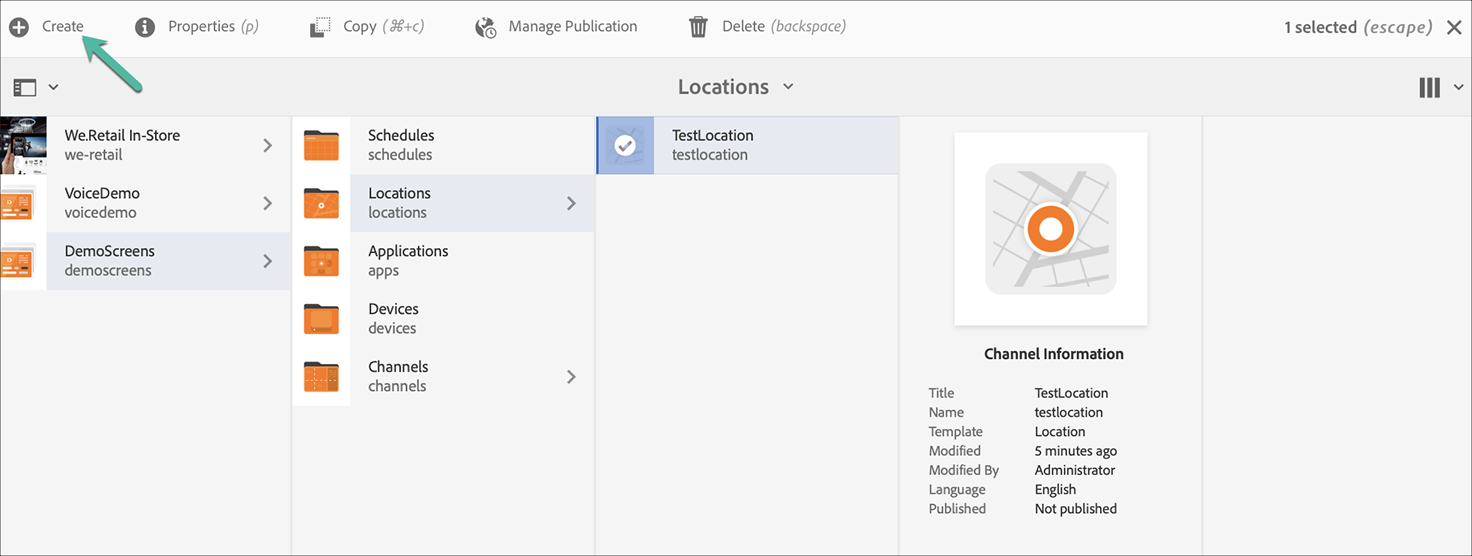Click the Copy icon in toolbar

(x=320, y=27)
